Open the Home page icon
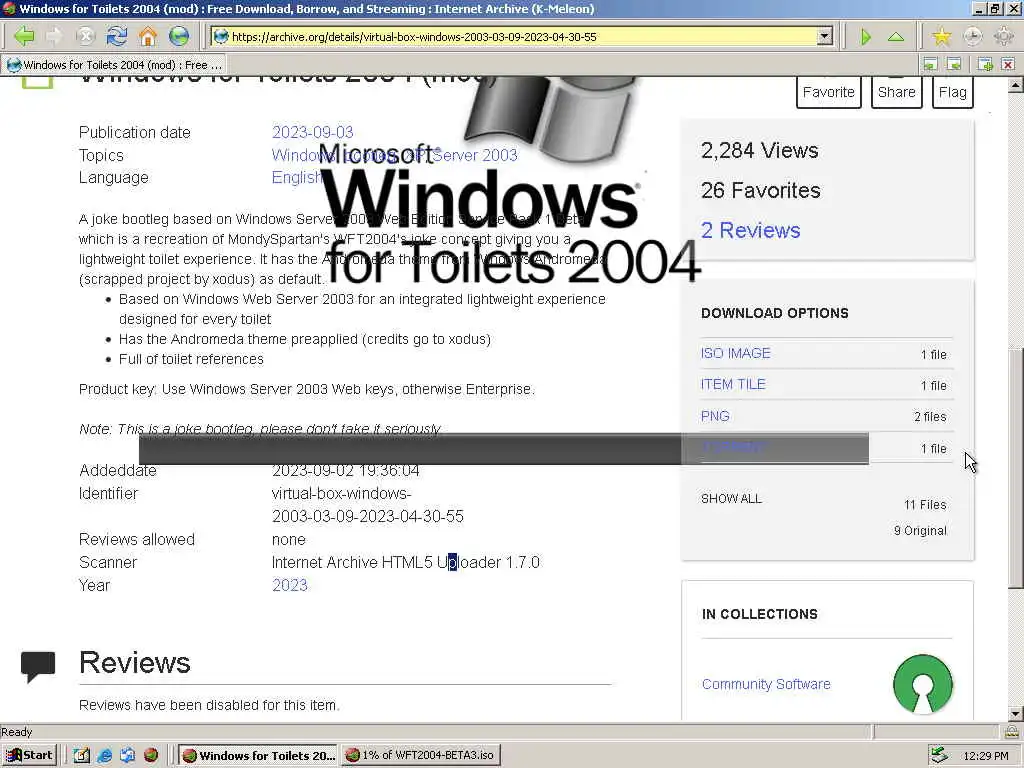 148,36
